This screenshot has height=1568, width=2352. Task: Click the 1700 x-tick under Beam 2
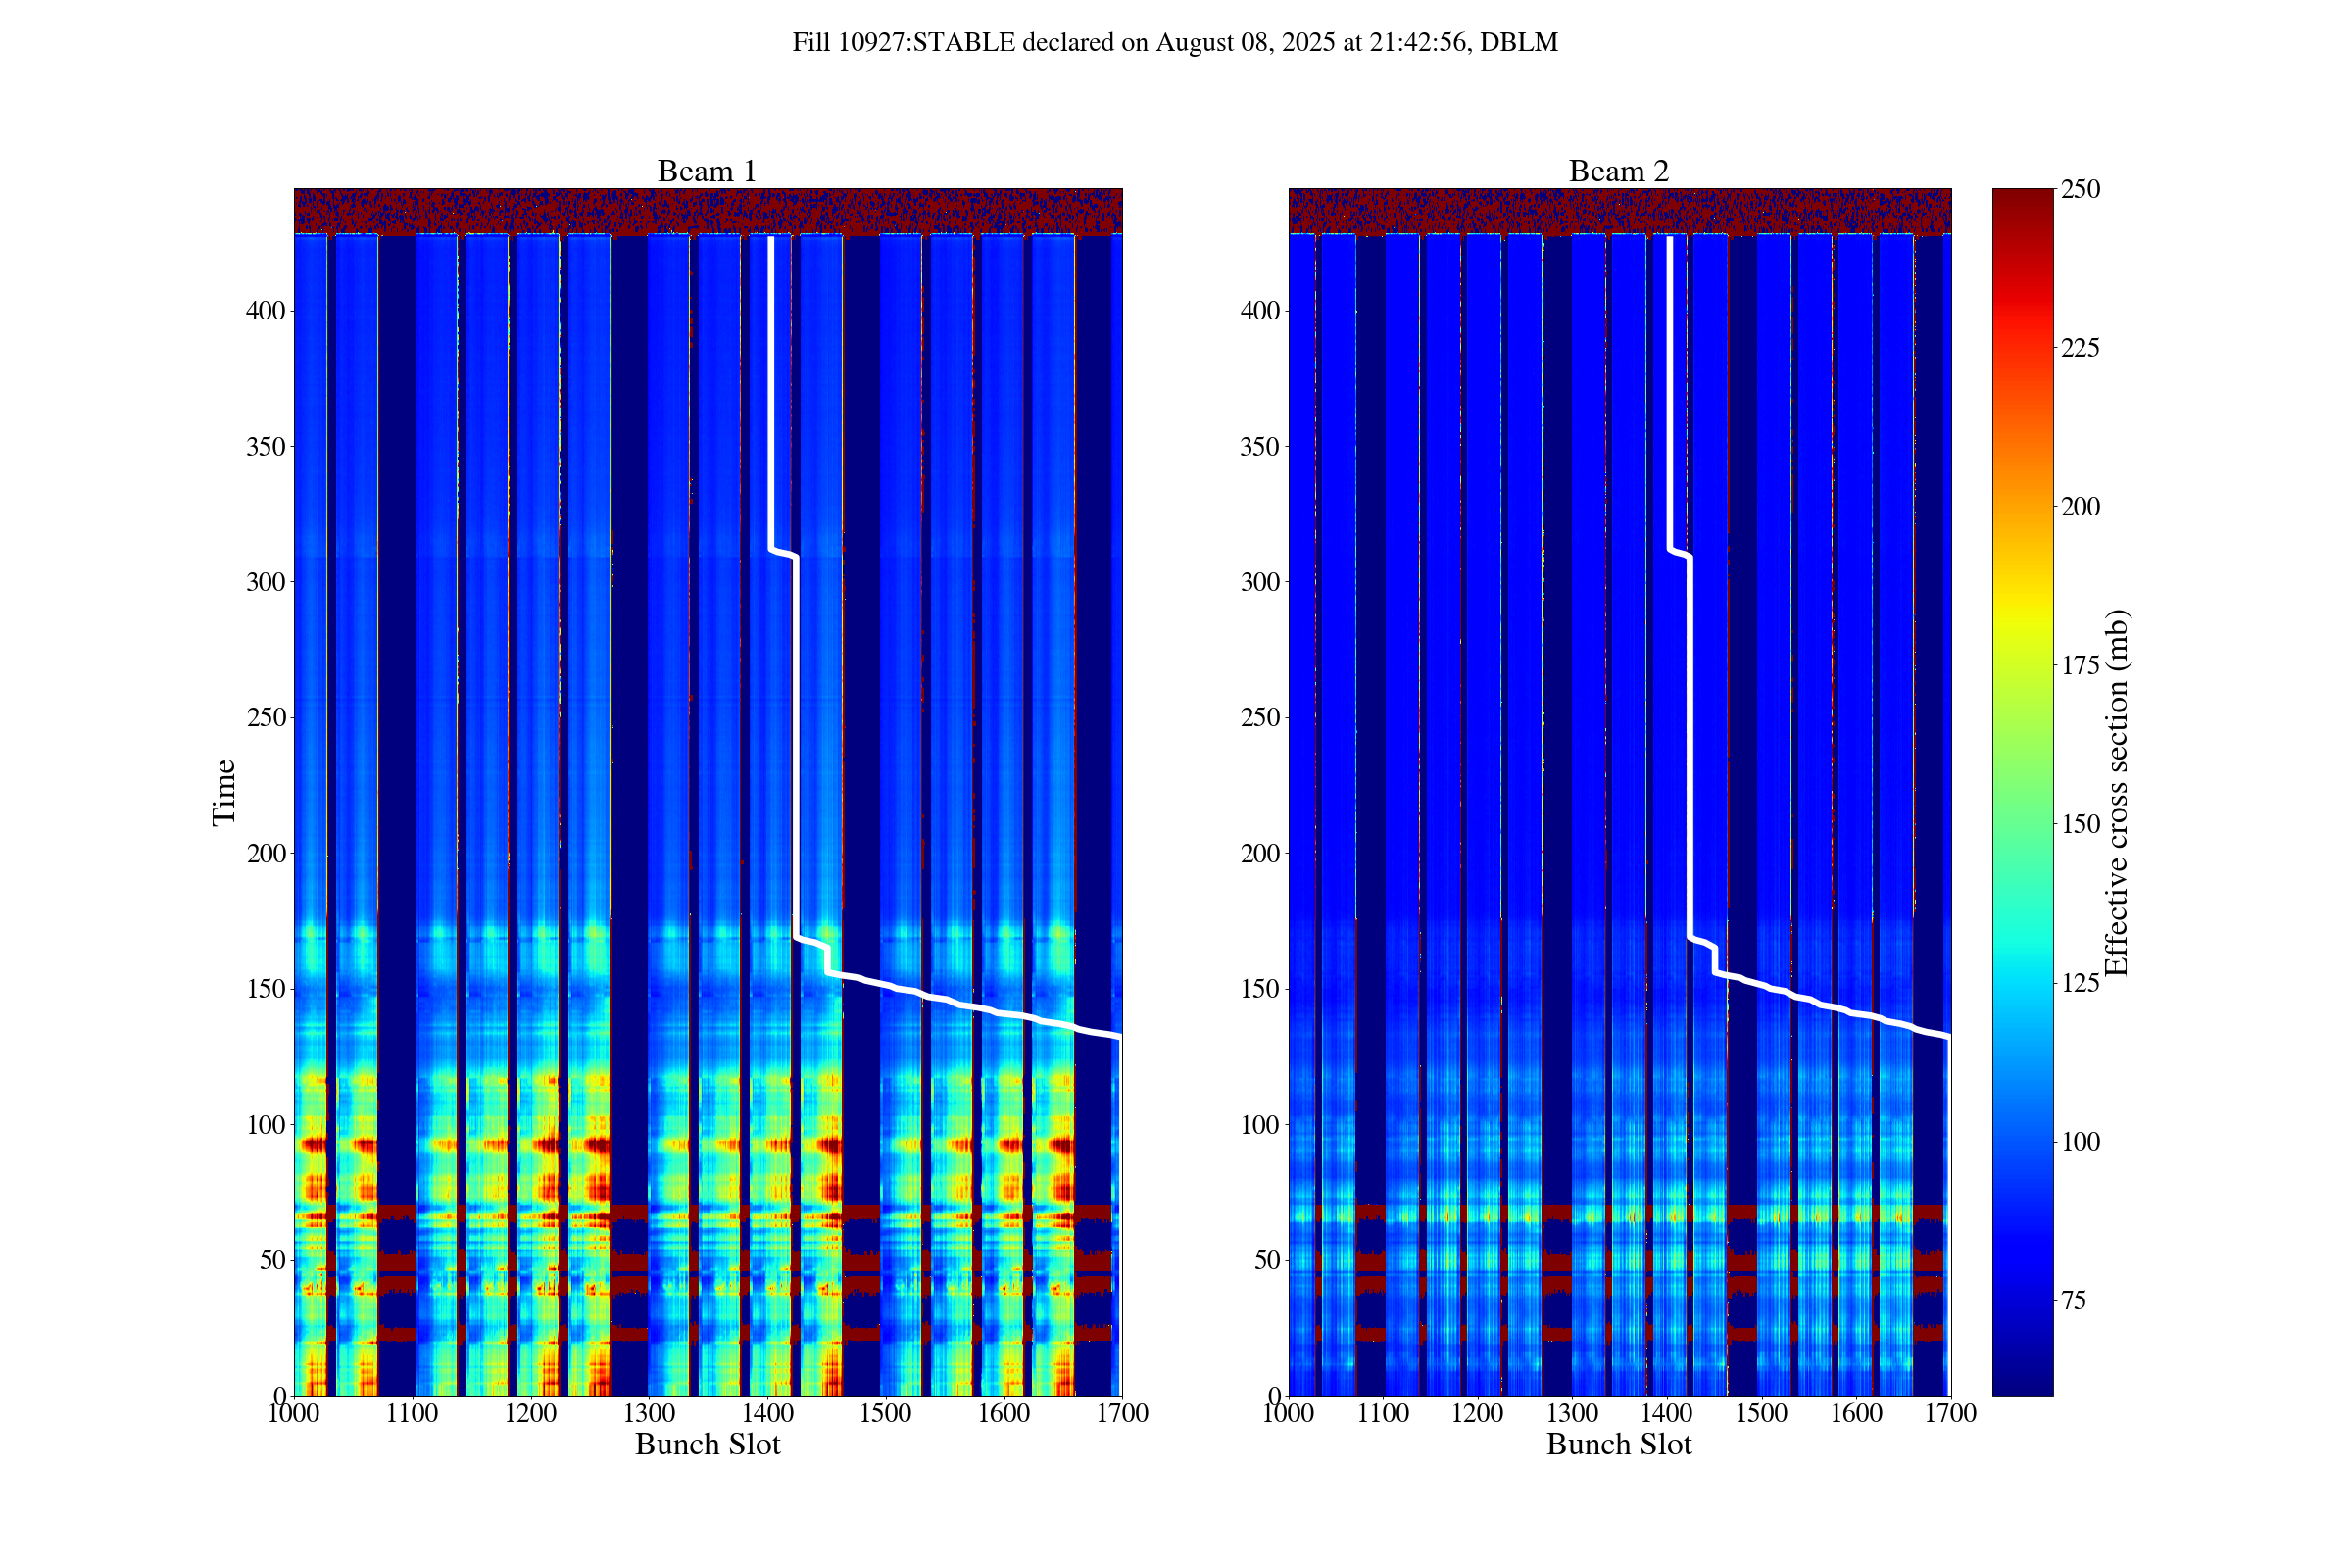1950,1413
